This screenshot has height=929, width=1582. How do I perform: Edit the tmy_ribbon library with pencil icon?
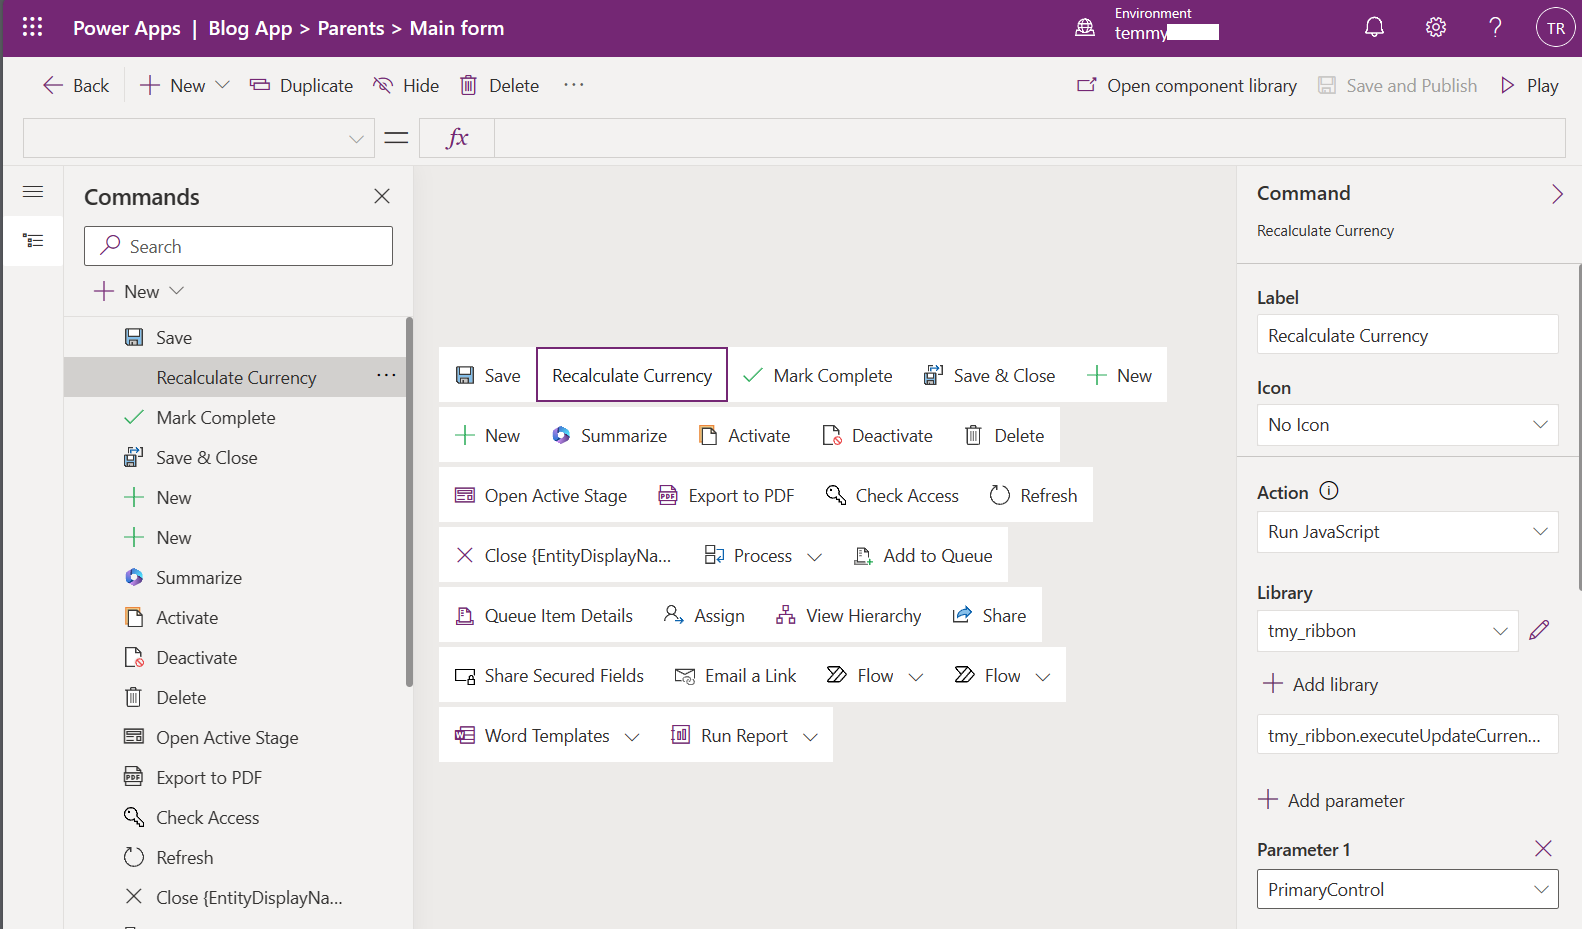1539,630
